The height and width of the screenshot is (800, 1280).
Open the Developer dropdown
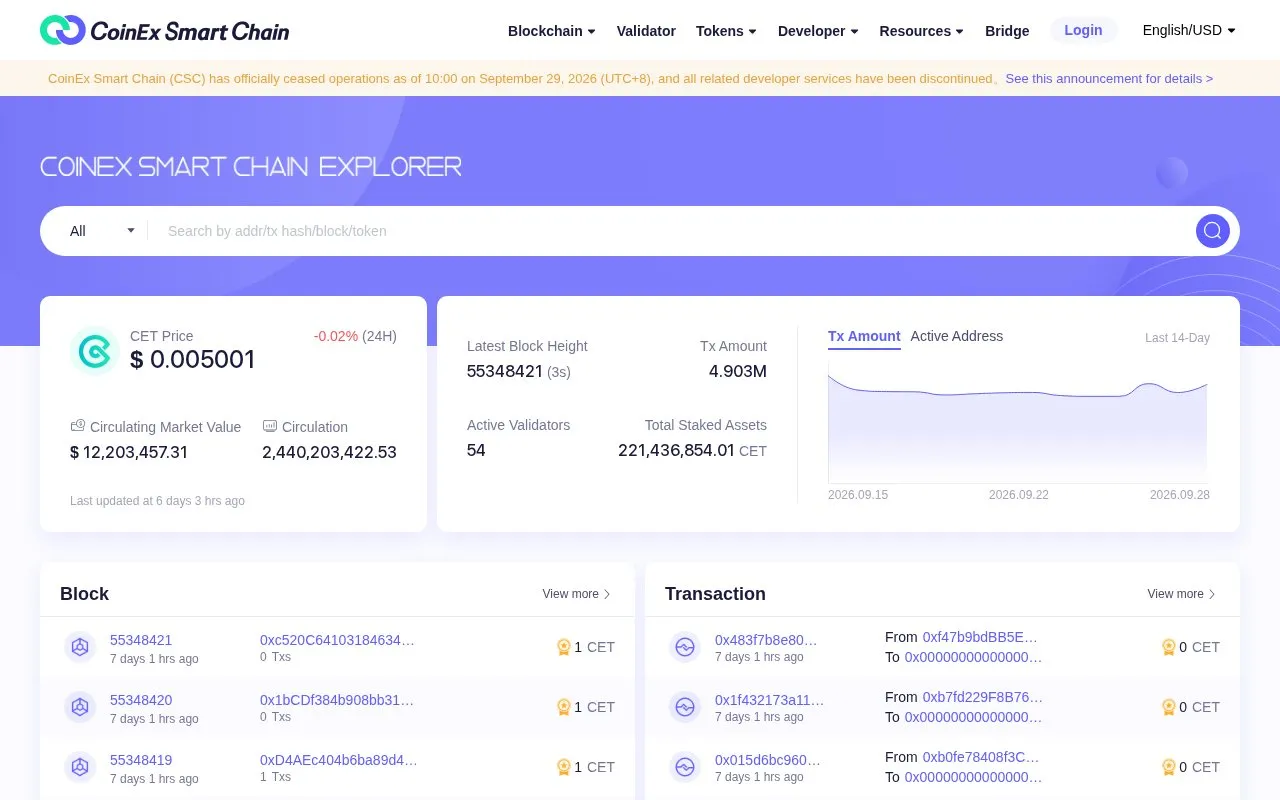(x=818, y=31)
